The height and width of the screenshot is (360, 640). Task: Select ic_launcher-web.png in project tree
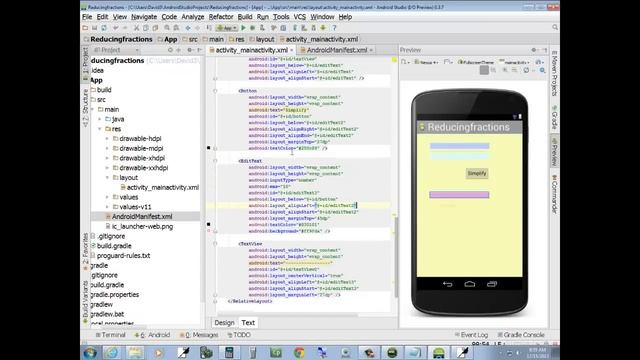(x=142, y=226)
